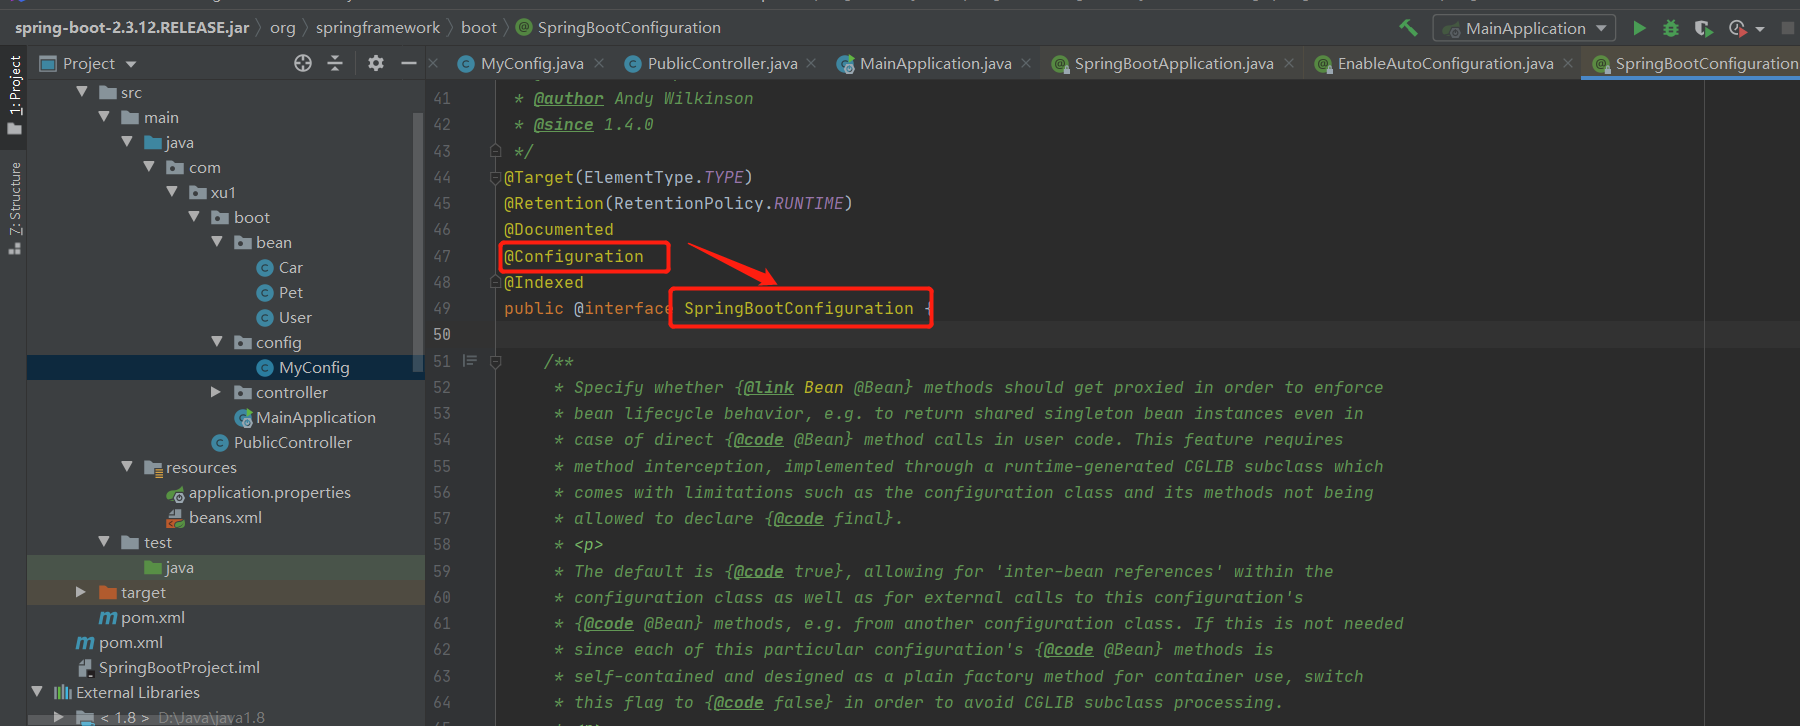Open application.properties in tree
Image resolution: width=1800 pixels, height=726 pixels.
258,492
